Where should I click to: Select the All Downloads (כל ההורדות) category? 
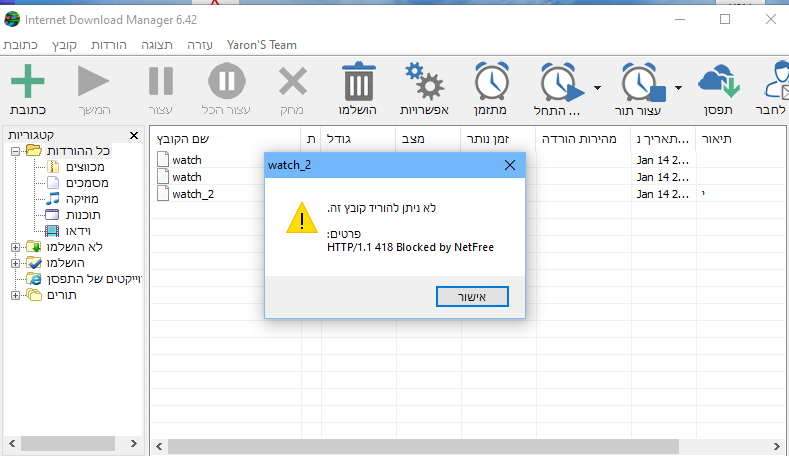tap(78, 151)
